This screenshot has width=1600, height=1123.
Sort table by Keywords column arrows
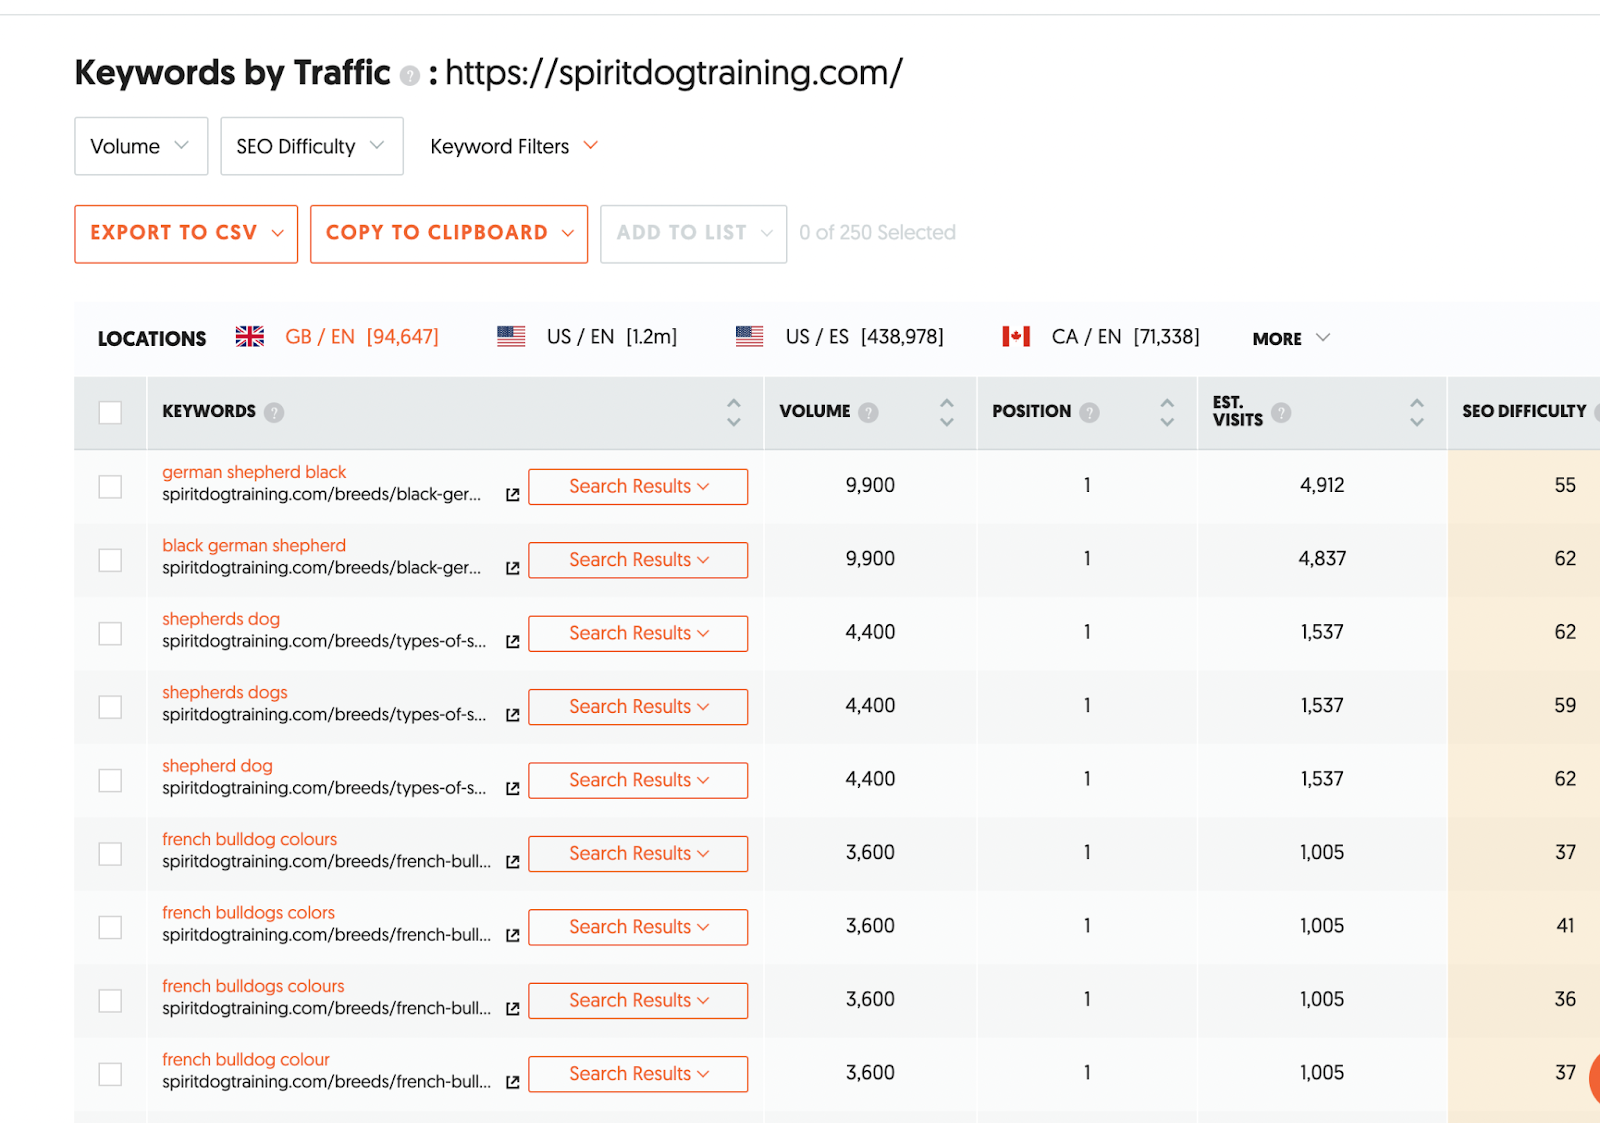tap(734, 412)
